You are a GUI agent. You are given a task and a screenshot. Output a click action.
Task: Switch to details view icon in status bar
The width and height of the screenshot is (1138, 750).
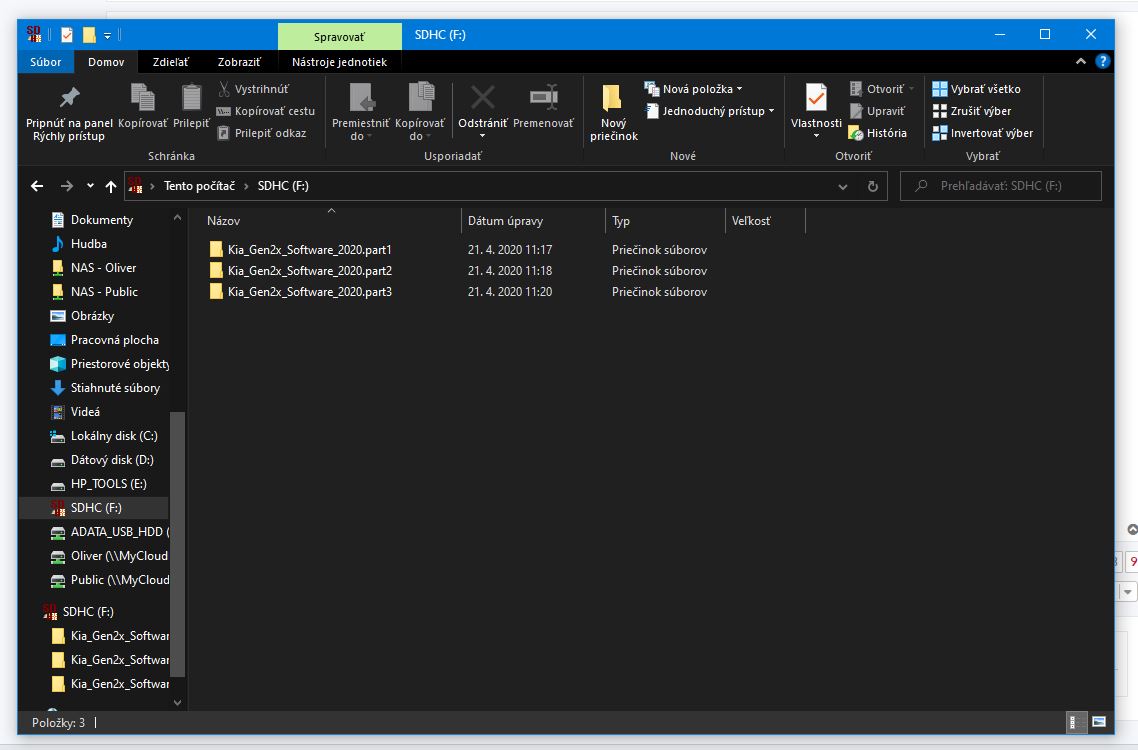coord(1075,722)
